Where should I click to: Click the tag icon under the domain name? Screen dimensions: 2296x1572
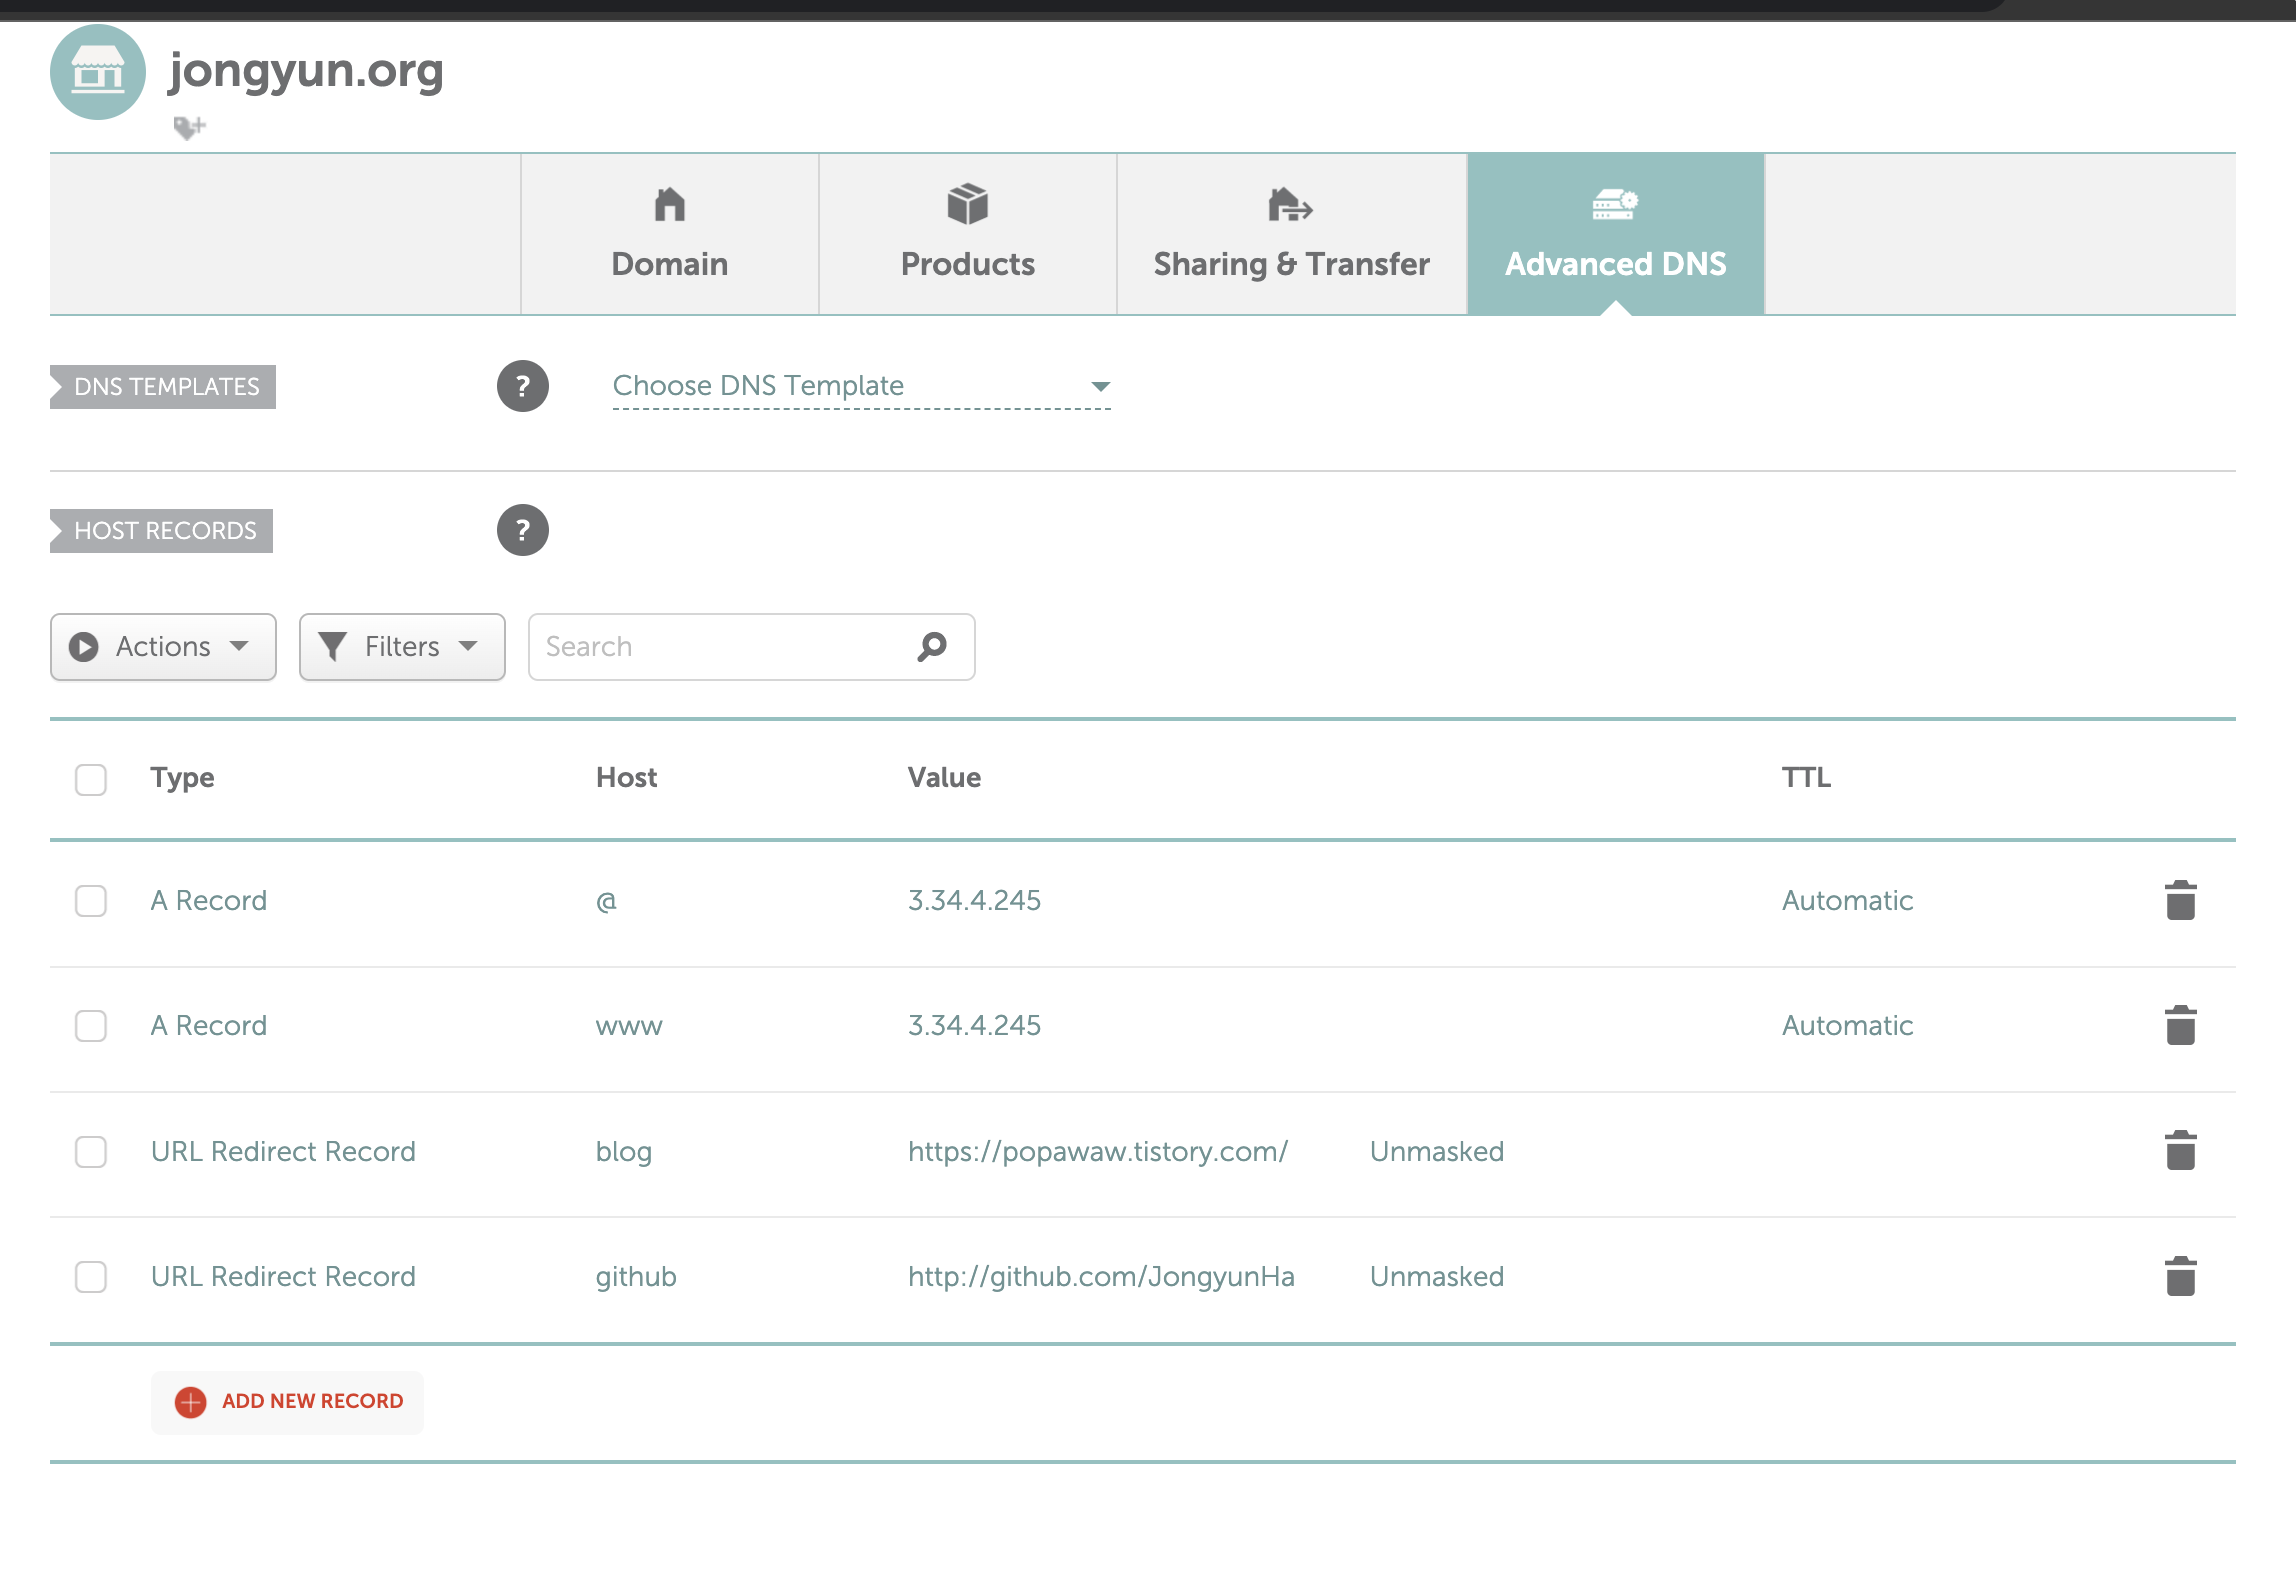tap(189, 127)
